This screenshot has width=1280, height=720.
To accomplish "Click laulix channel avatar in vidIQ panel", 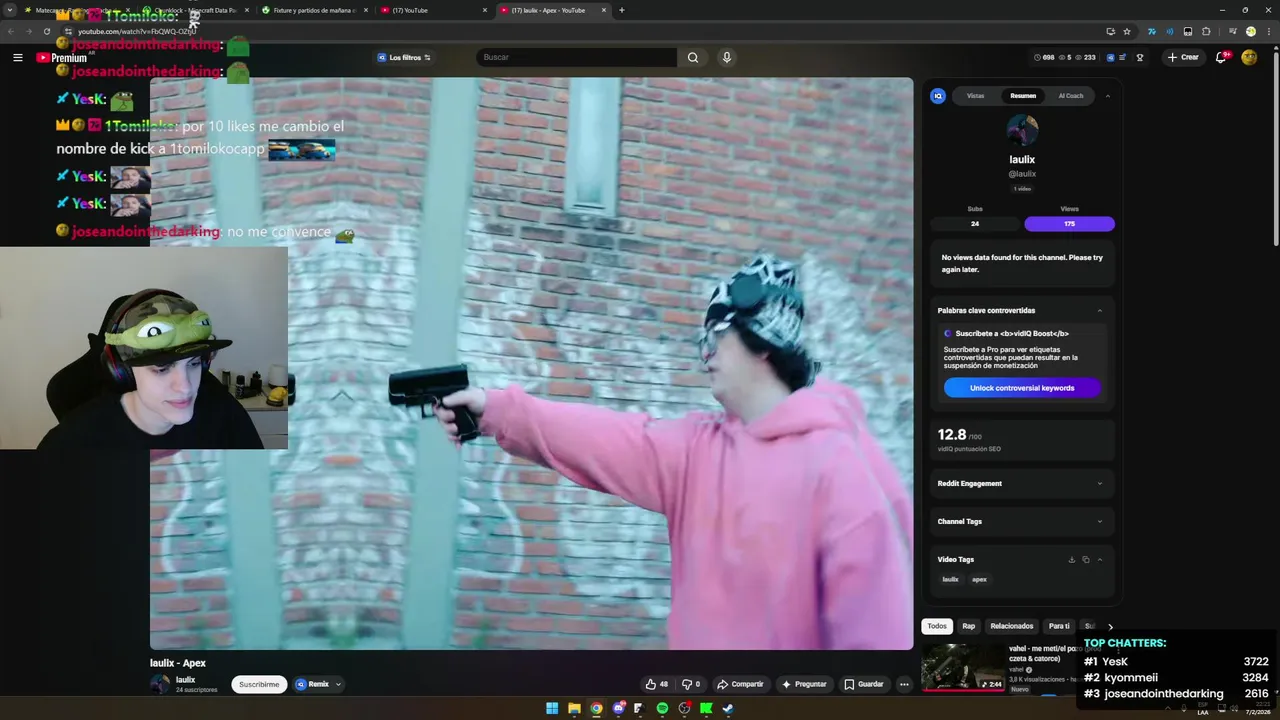I will [1022, 130].
